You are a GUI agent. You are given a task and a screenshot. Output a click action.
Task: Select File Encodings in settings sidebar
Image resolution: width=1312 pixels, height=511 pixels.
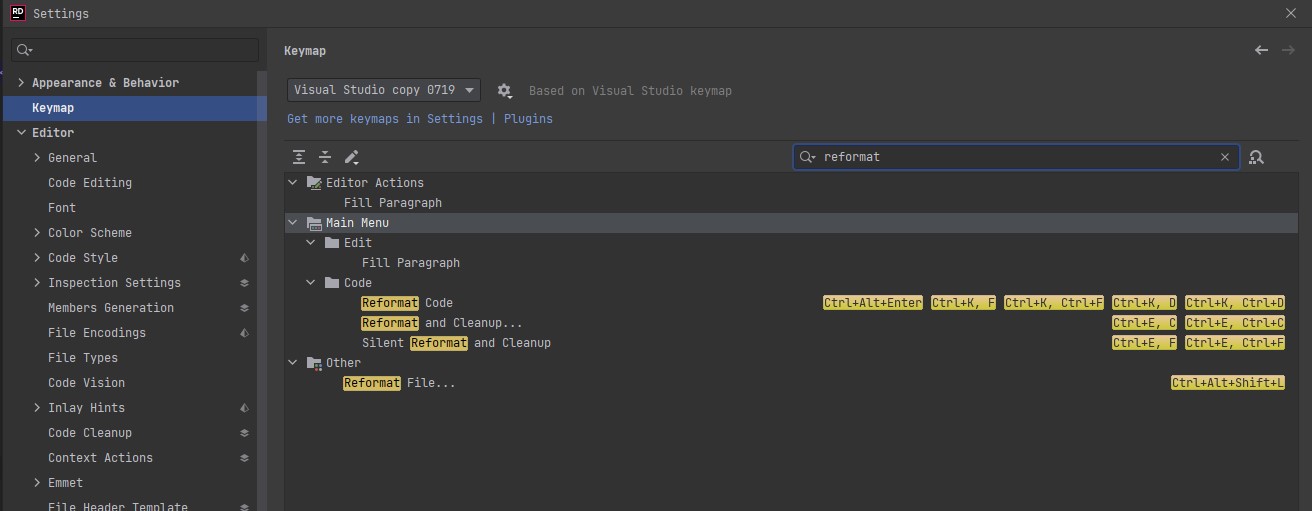(x=97, y=333)
